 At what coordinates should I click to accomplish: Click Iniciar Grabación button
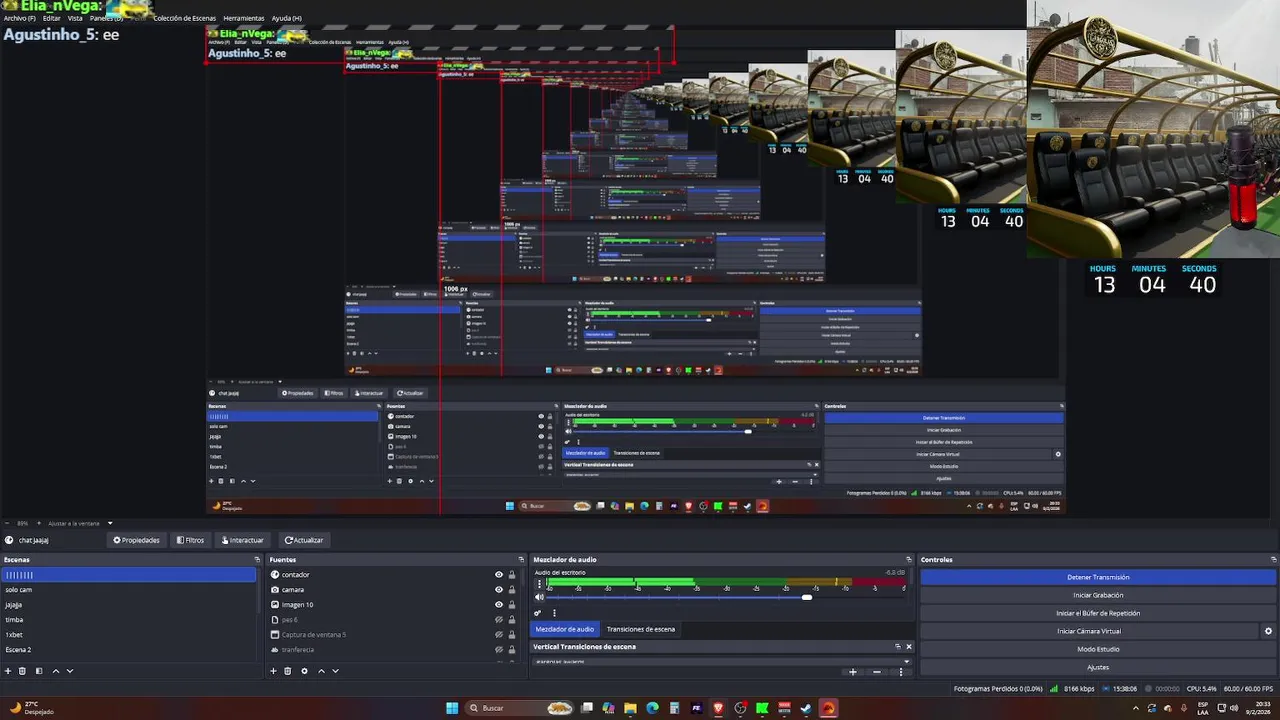point(1098,595)
